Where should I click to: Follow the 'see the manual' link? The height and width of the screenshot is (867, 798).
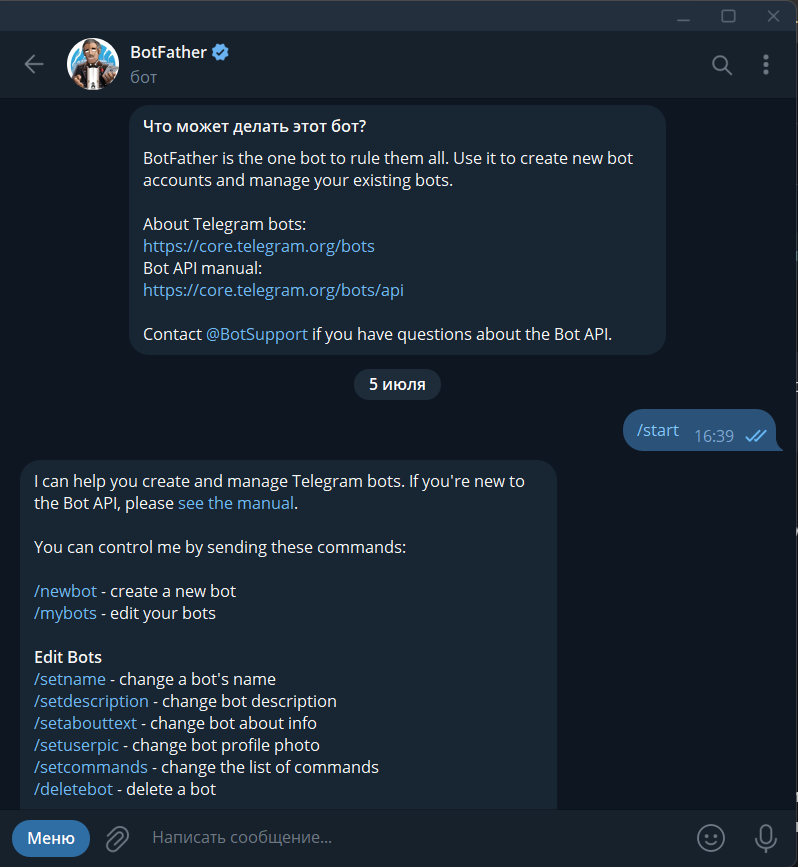pos(236,503)
